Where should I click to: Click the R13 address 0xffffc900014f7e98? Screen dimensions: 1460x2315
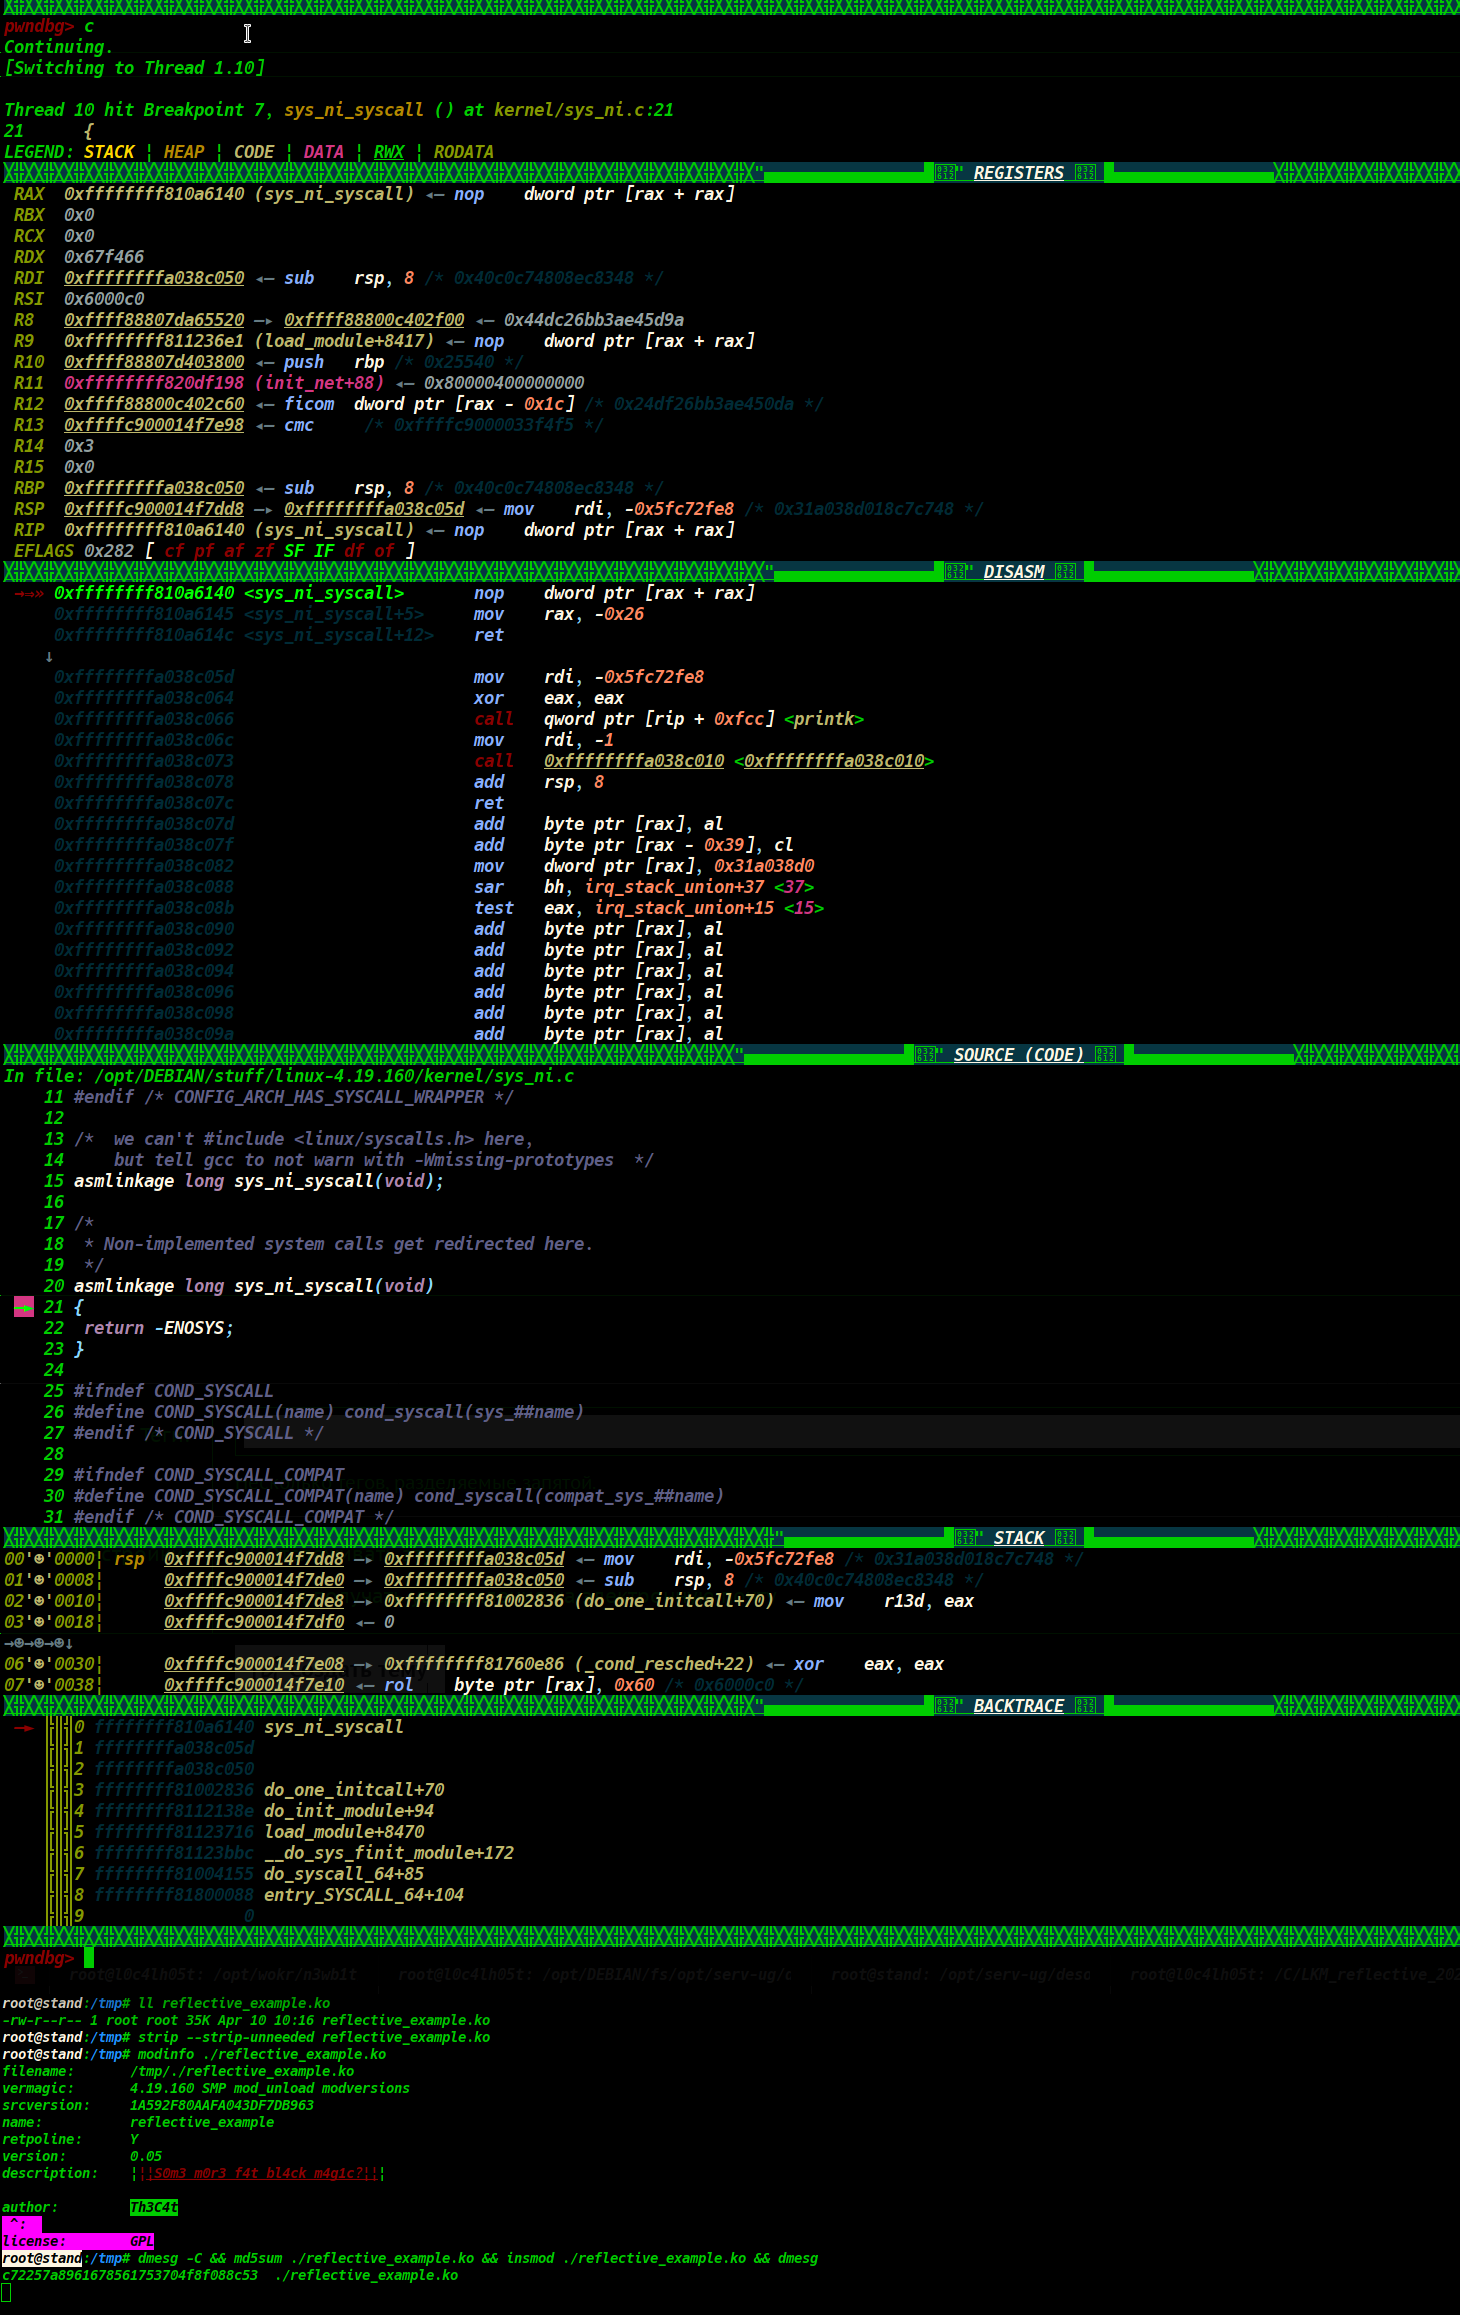click(x=154, y=425)
